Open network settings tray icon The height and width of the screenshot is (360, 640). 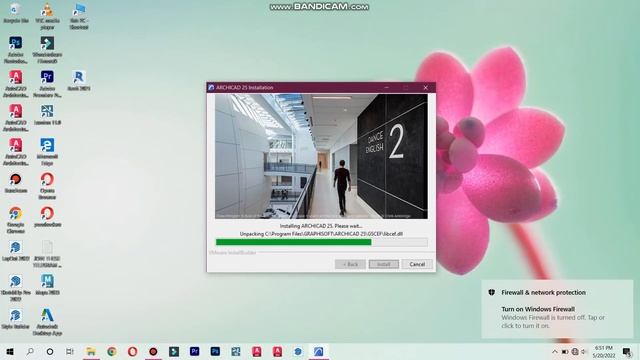tap(575, 351)
